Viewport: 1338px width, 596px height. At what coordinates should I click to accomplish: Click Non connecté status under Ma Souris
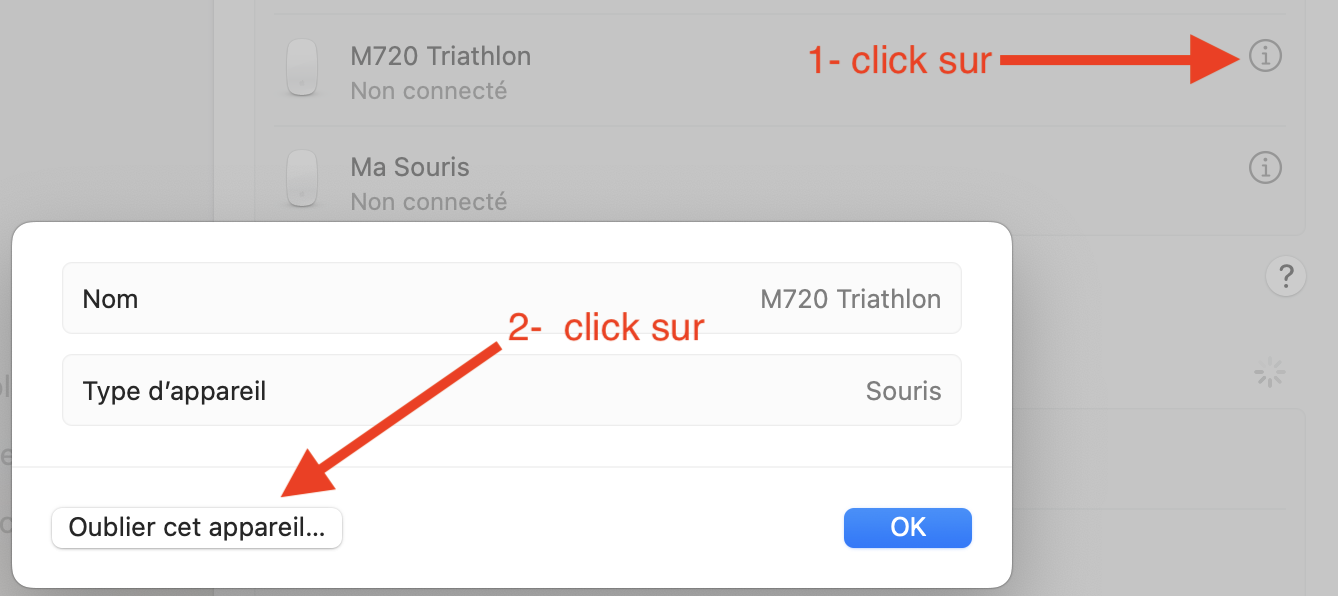(x=428, y=202)
